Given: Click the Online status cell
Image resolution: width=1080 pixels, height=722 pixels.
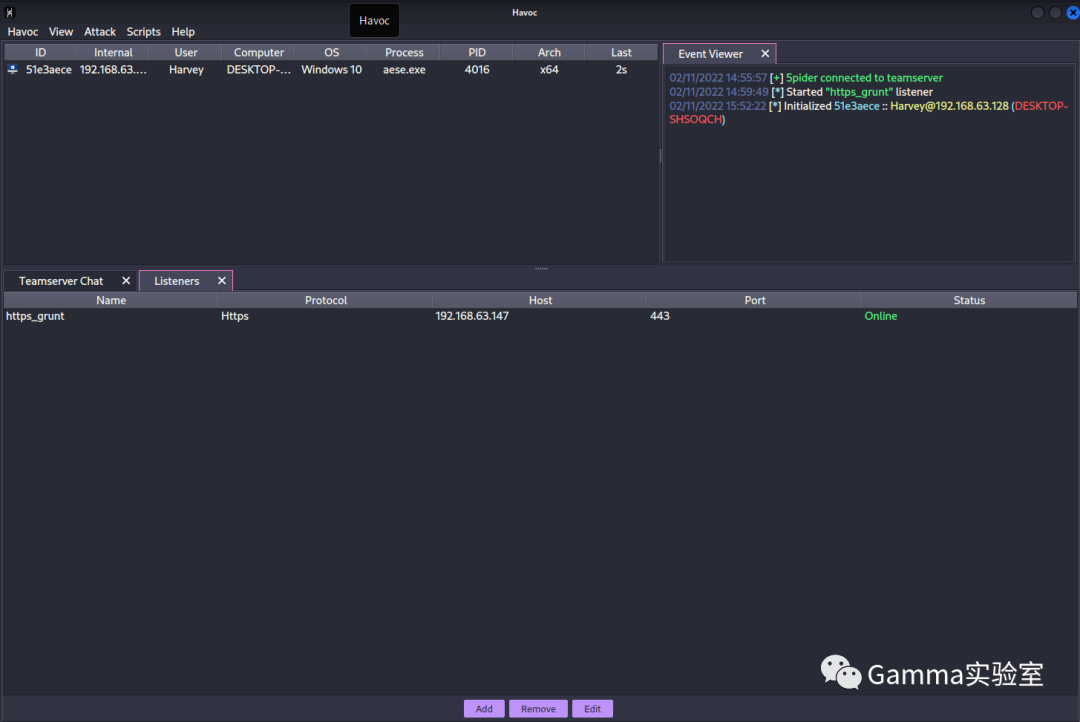Looking at the screenshot, I should tap(881, 316).
